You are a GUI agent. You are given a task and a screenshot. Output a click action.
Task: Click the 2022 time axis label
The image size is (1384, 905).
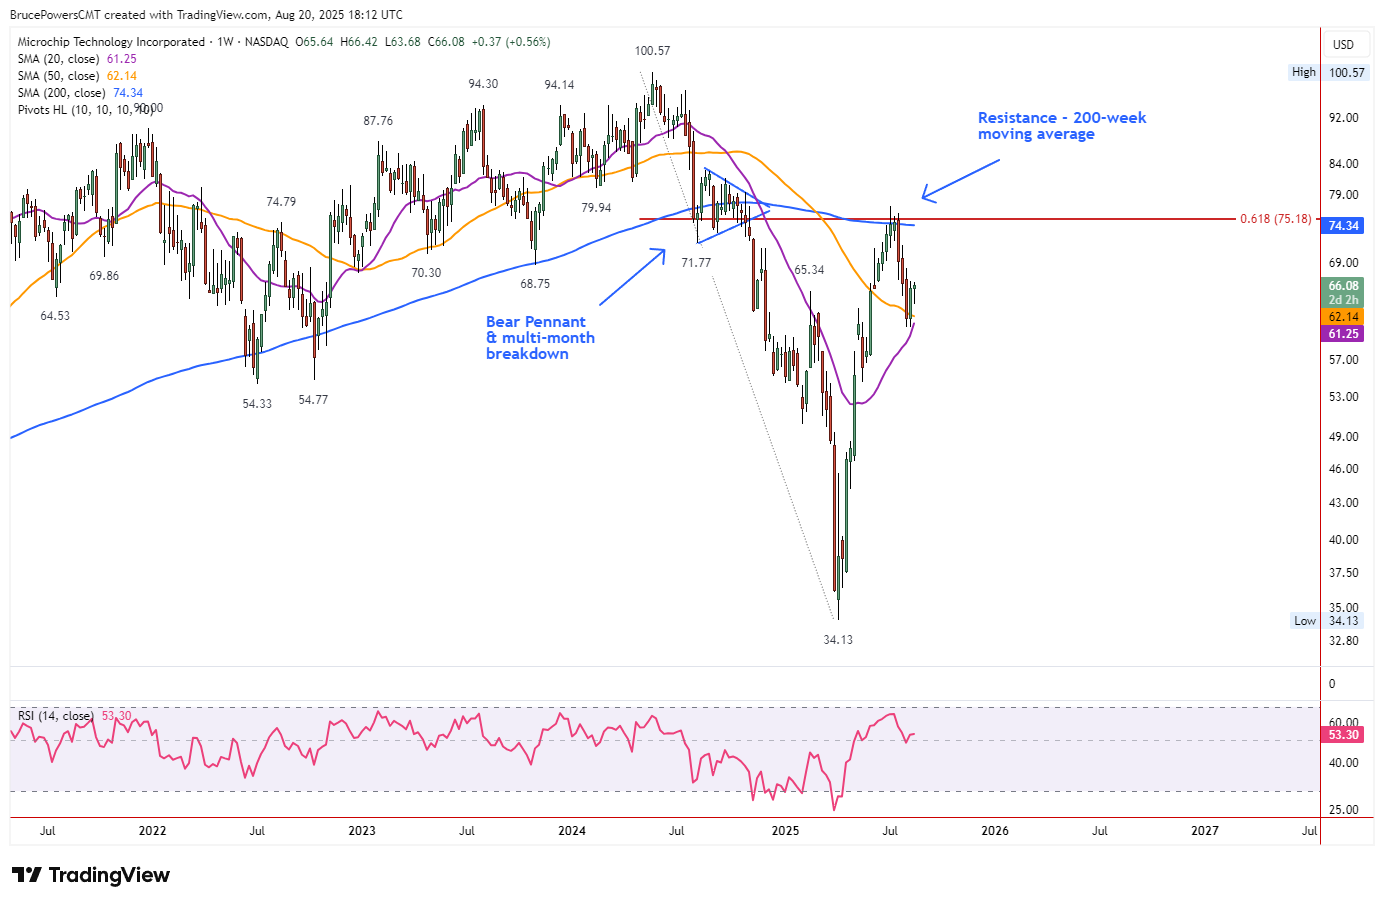point(152,831)
